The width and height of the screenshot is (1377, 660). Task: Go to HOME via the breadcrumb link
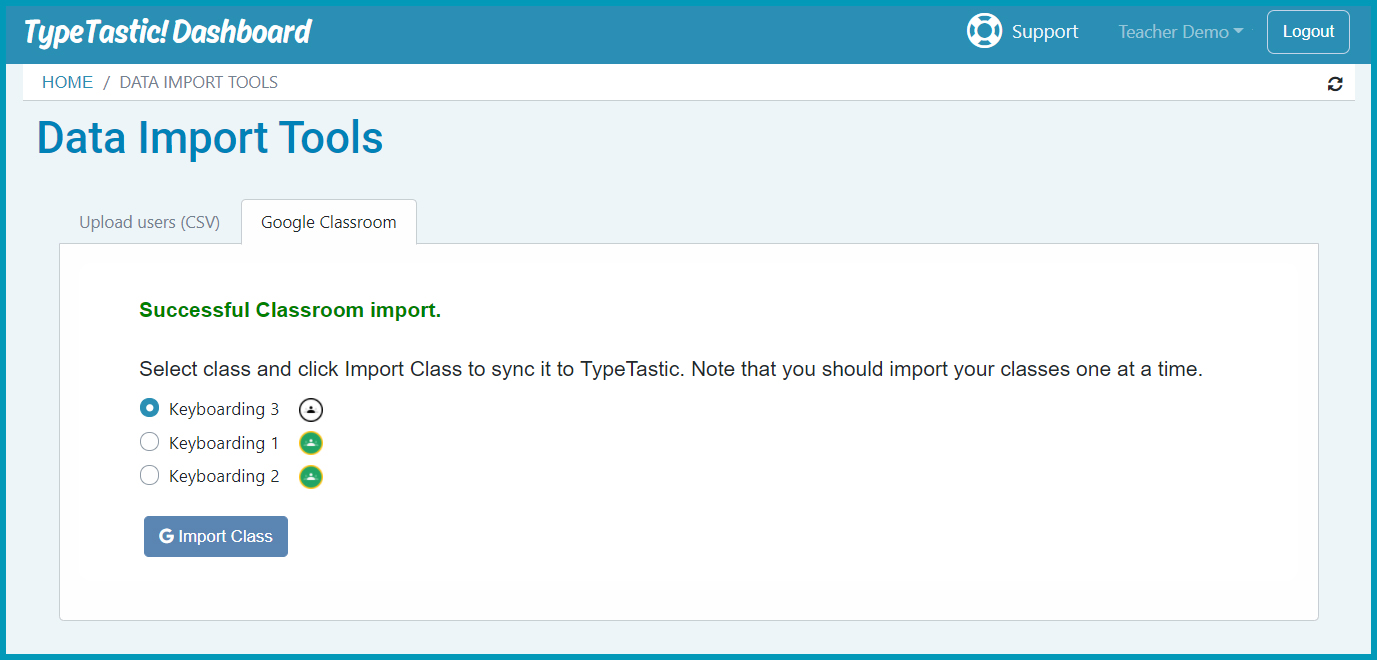coord(67,83)
